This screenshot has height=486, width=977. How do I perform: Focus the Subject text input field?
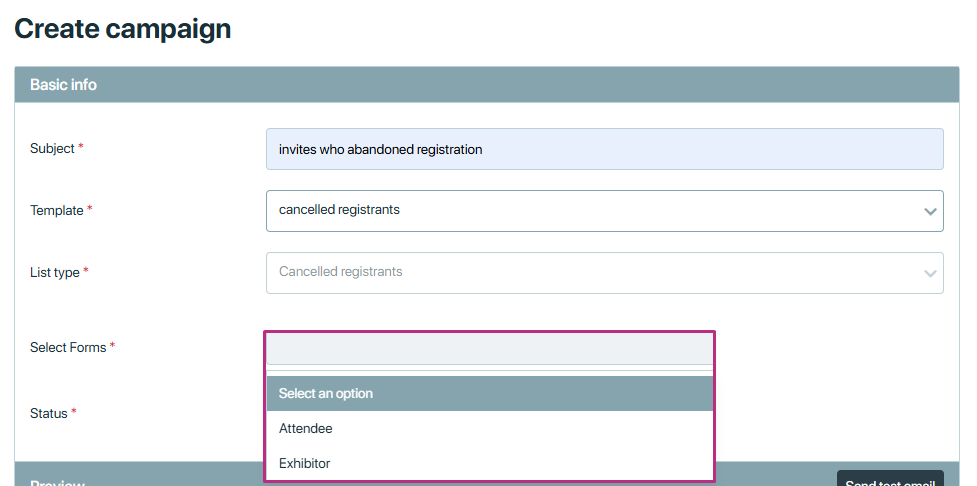tap(604, 149)
